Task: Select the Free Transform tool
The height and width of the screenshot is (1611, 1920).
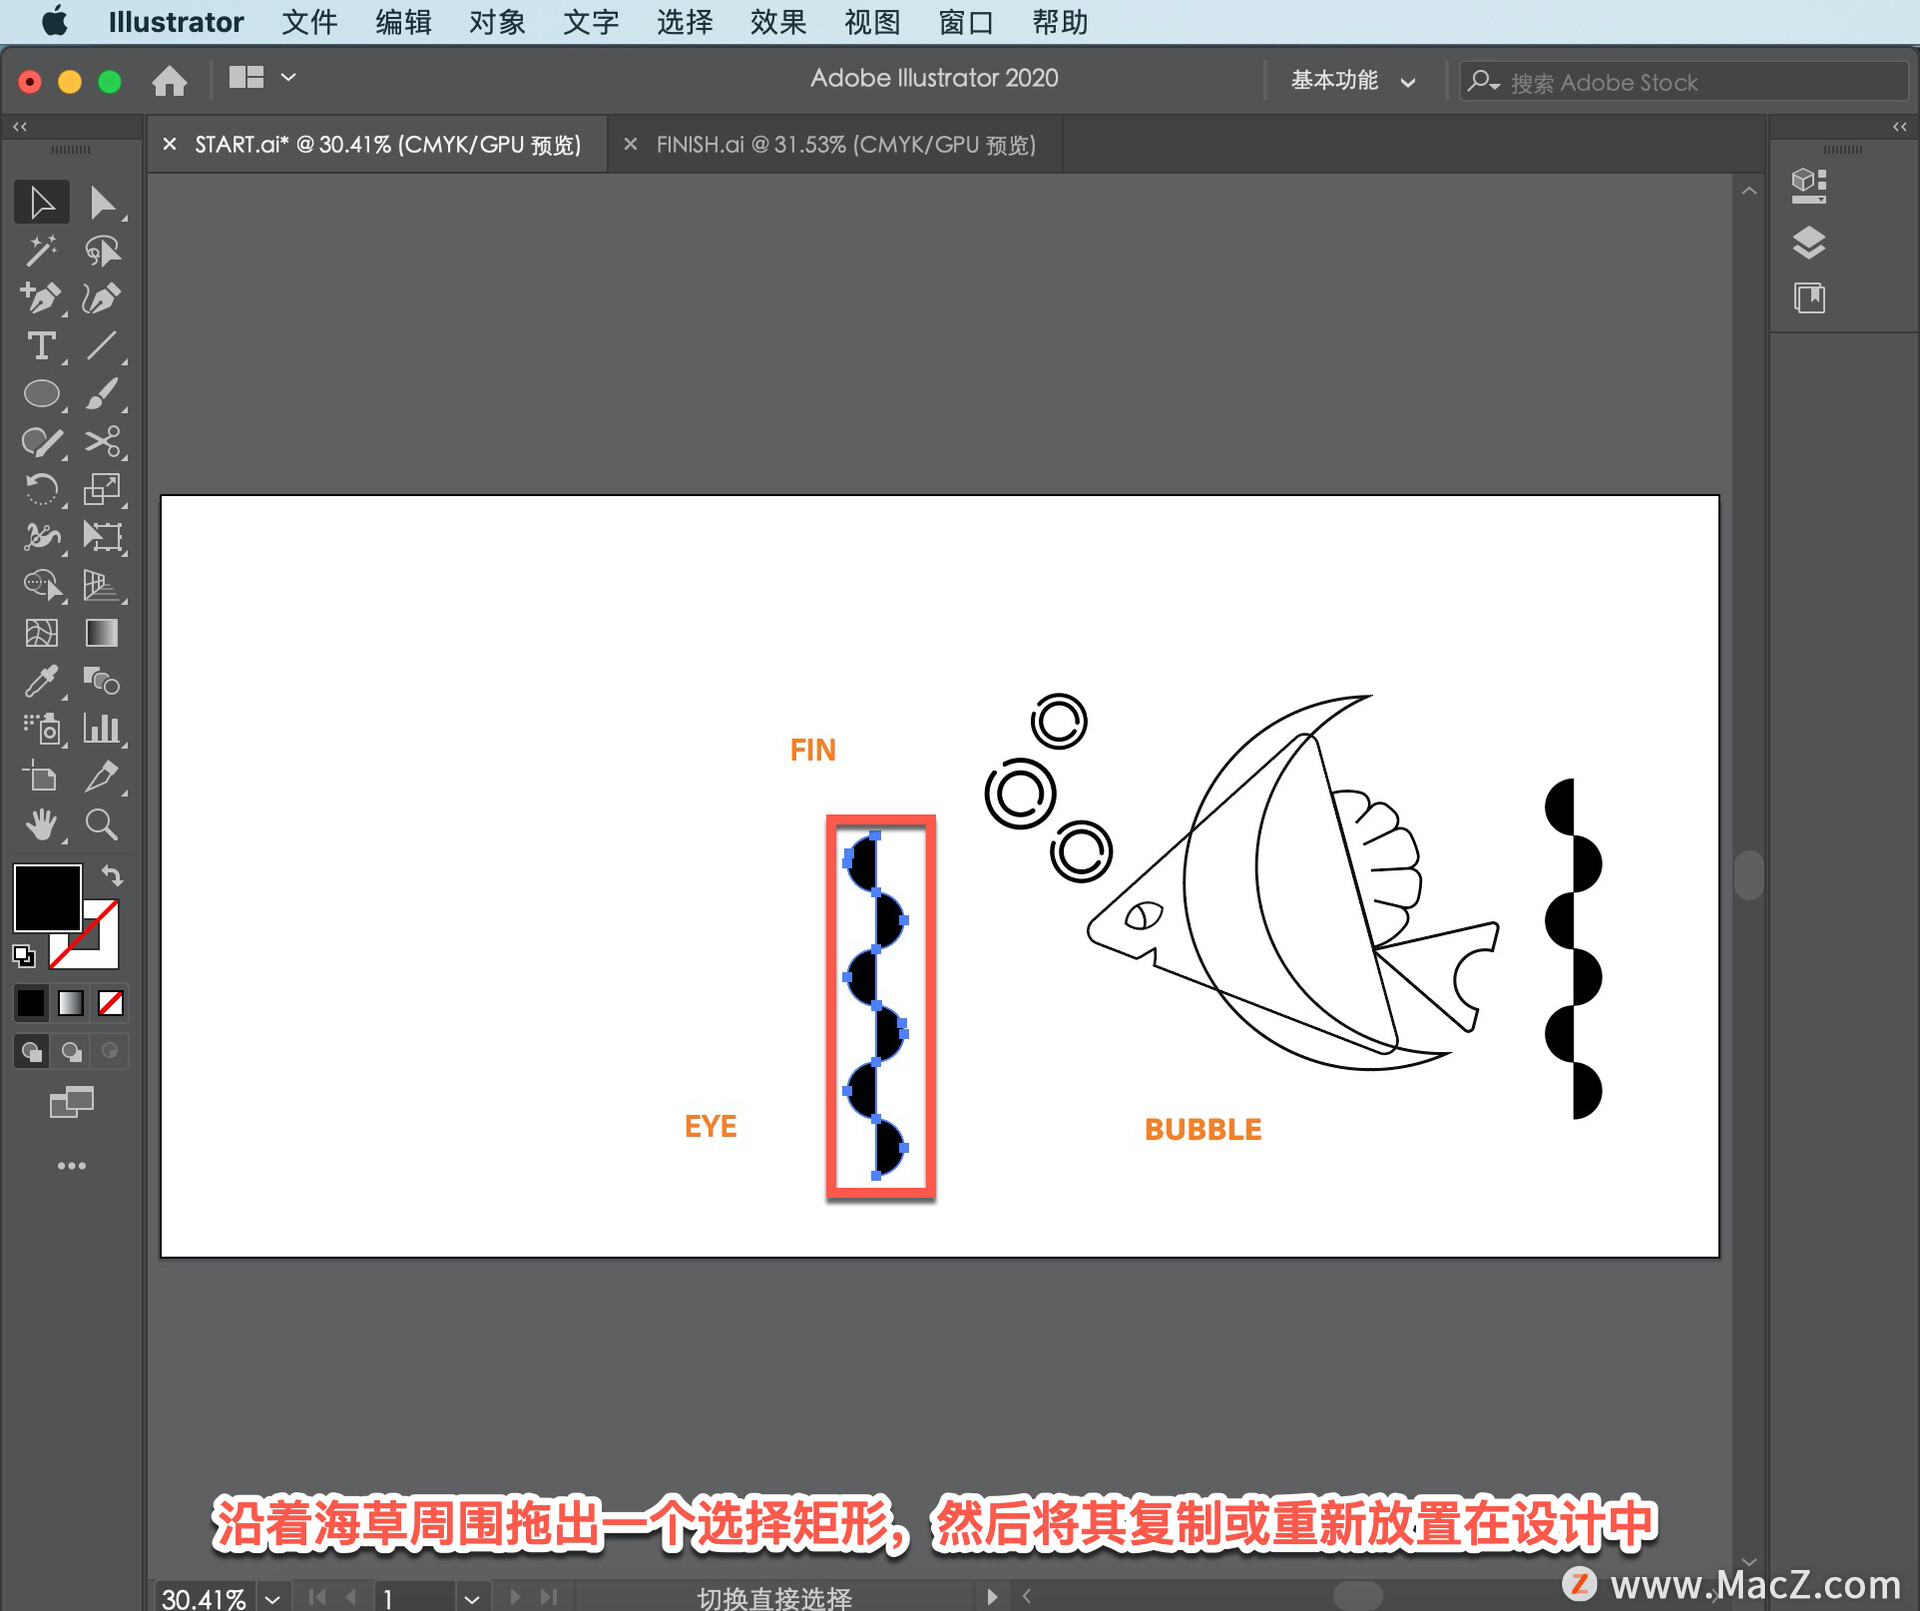Action: tap(102, 537)
